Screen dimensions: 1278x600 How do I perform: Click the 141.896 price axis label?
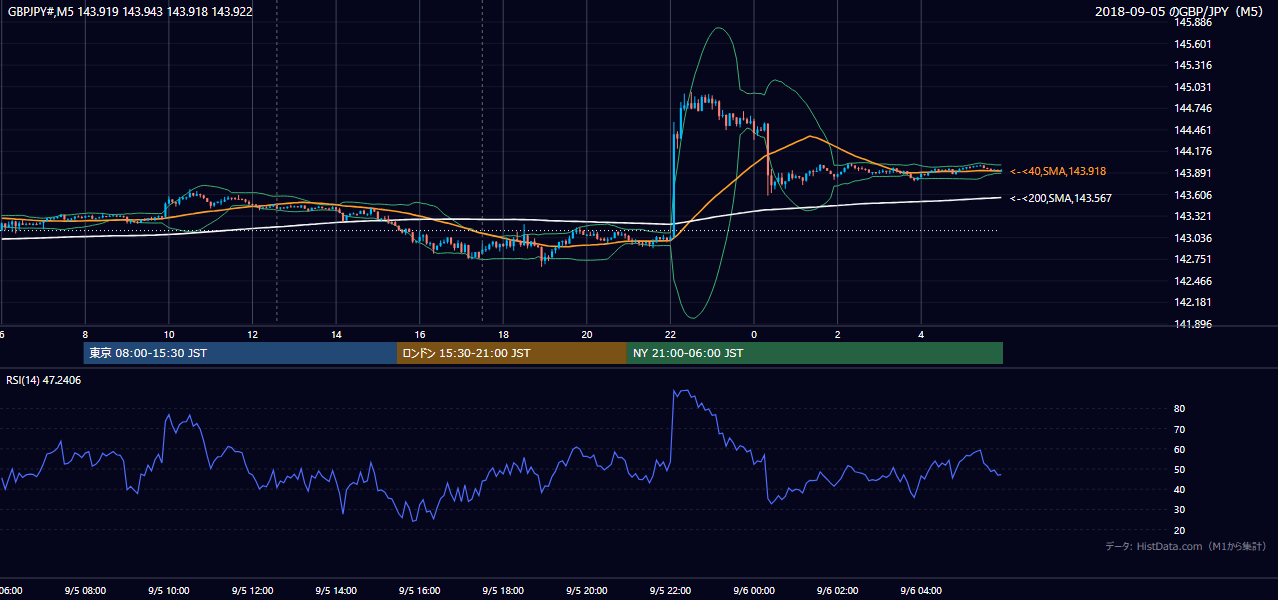[1193, 324]
